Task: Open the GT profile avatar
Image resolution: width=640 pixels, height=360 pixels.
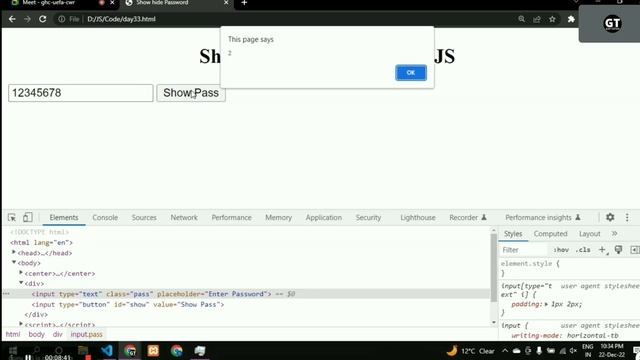Action: coord(612,23)
